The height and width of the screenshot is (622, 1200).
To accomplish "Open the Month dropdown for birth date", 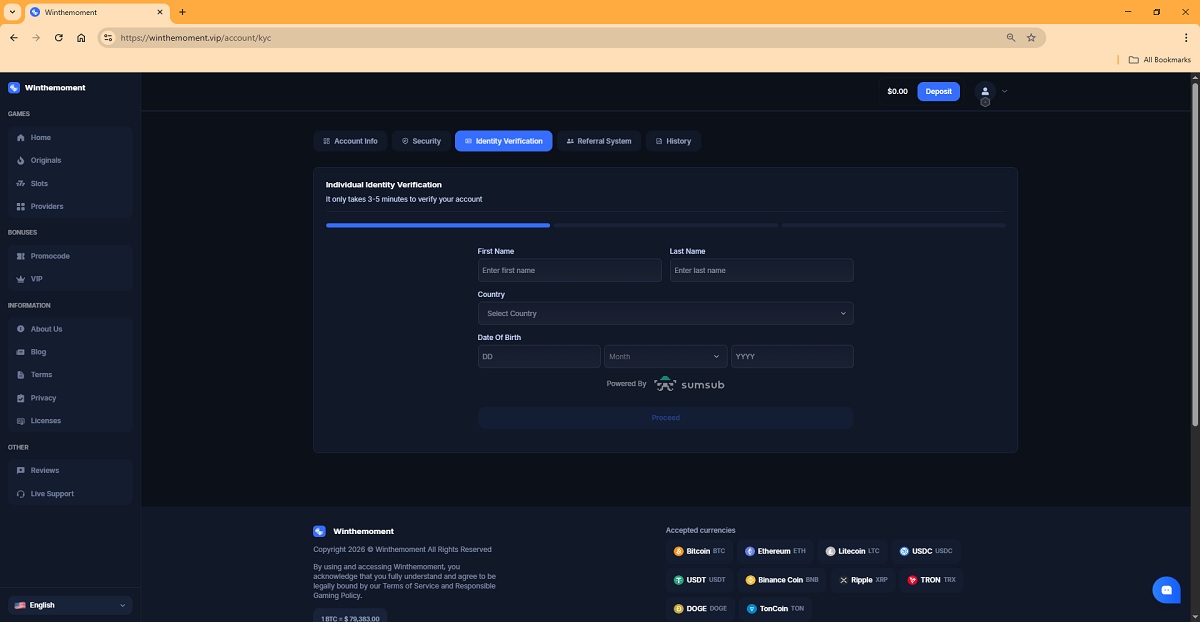I will tap(665, 357).
